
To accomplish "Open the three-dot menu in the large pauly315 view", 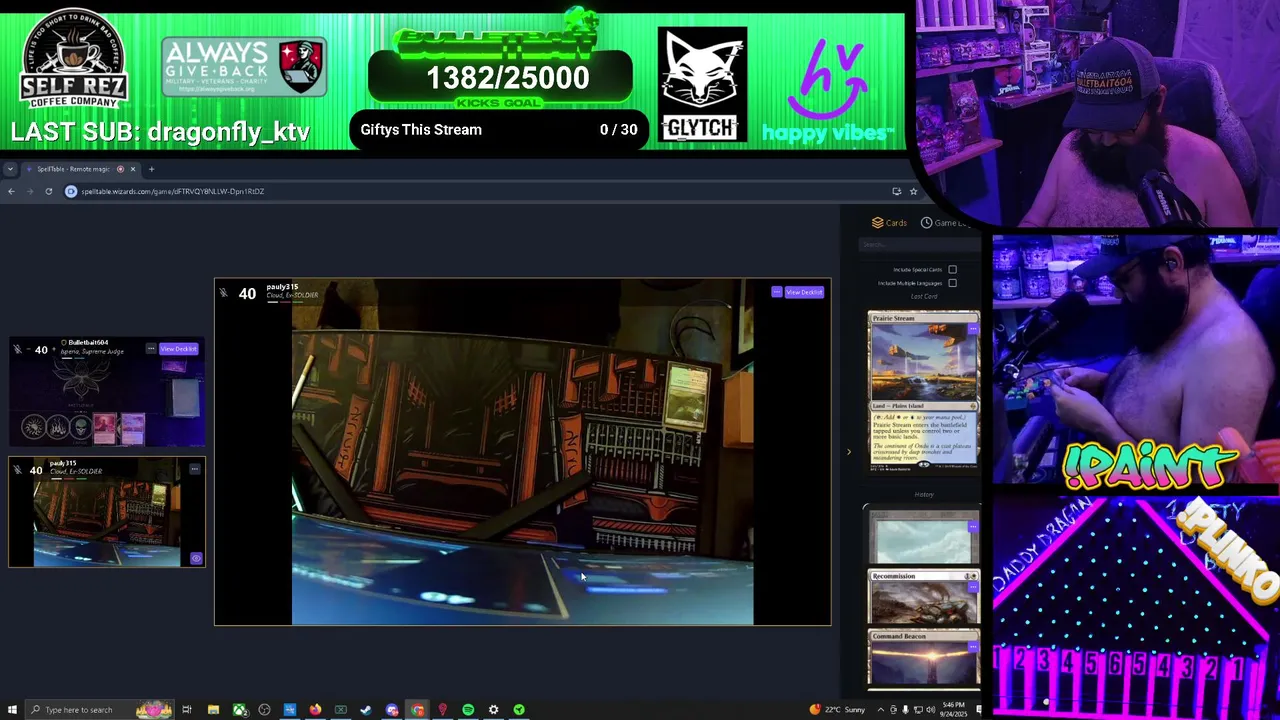I will (776, 292).
